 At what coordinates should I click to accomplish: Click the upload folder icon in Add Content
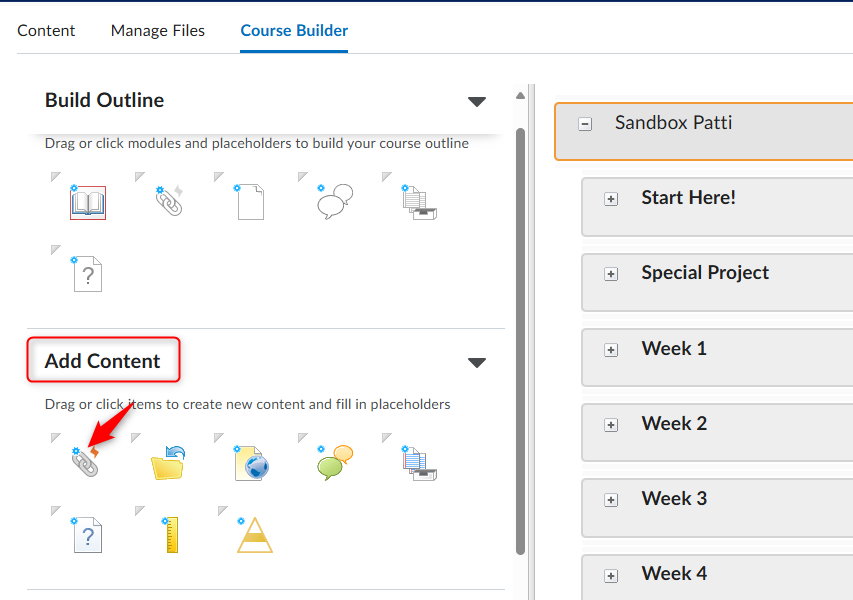[168, 463]
